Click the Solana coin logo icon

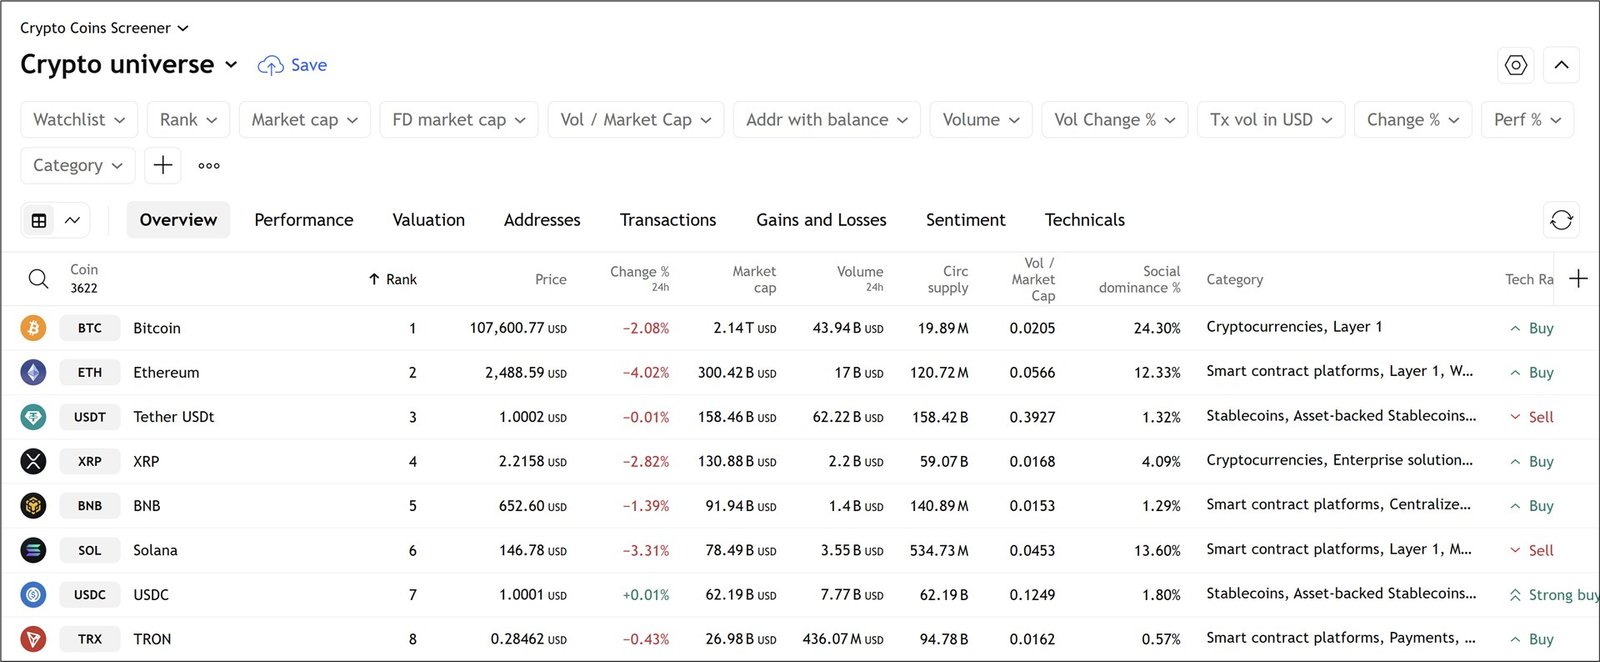33,550
